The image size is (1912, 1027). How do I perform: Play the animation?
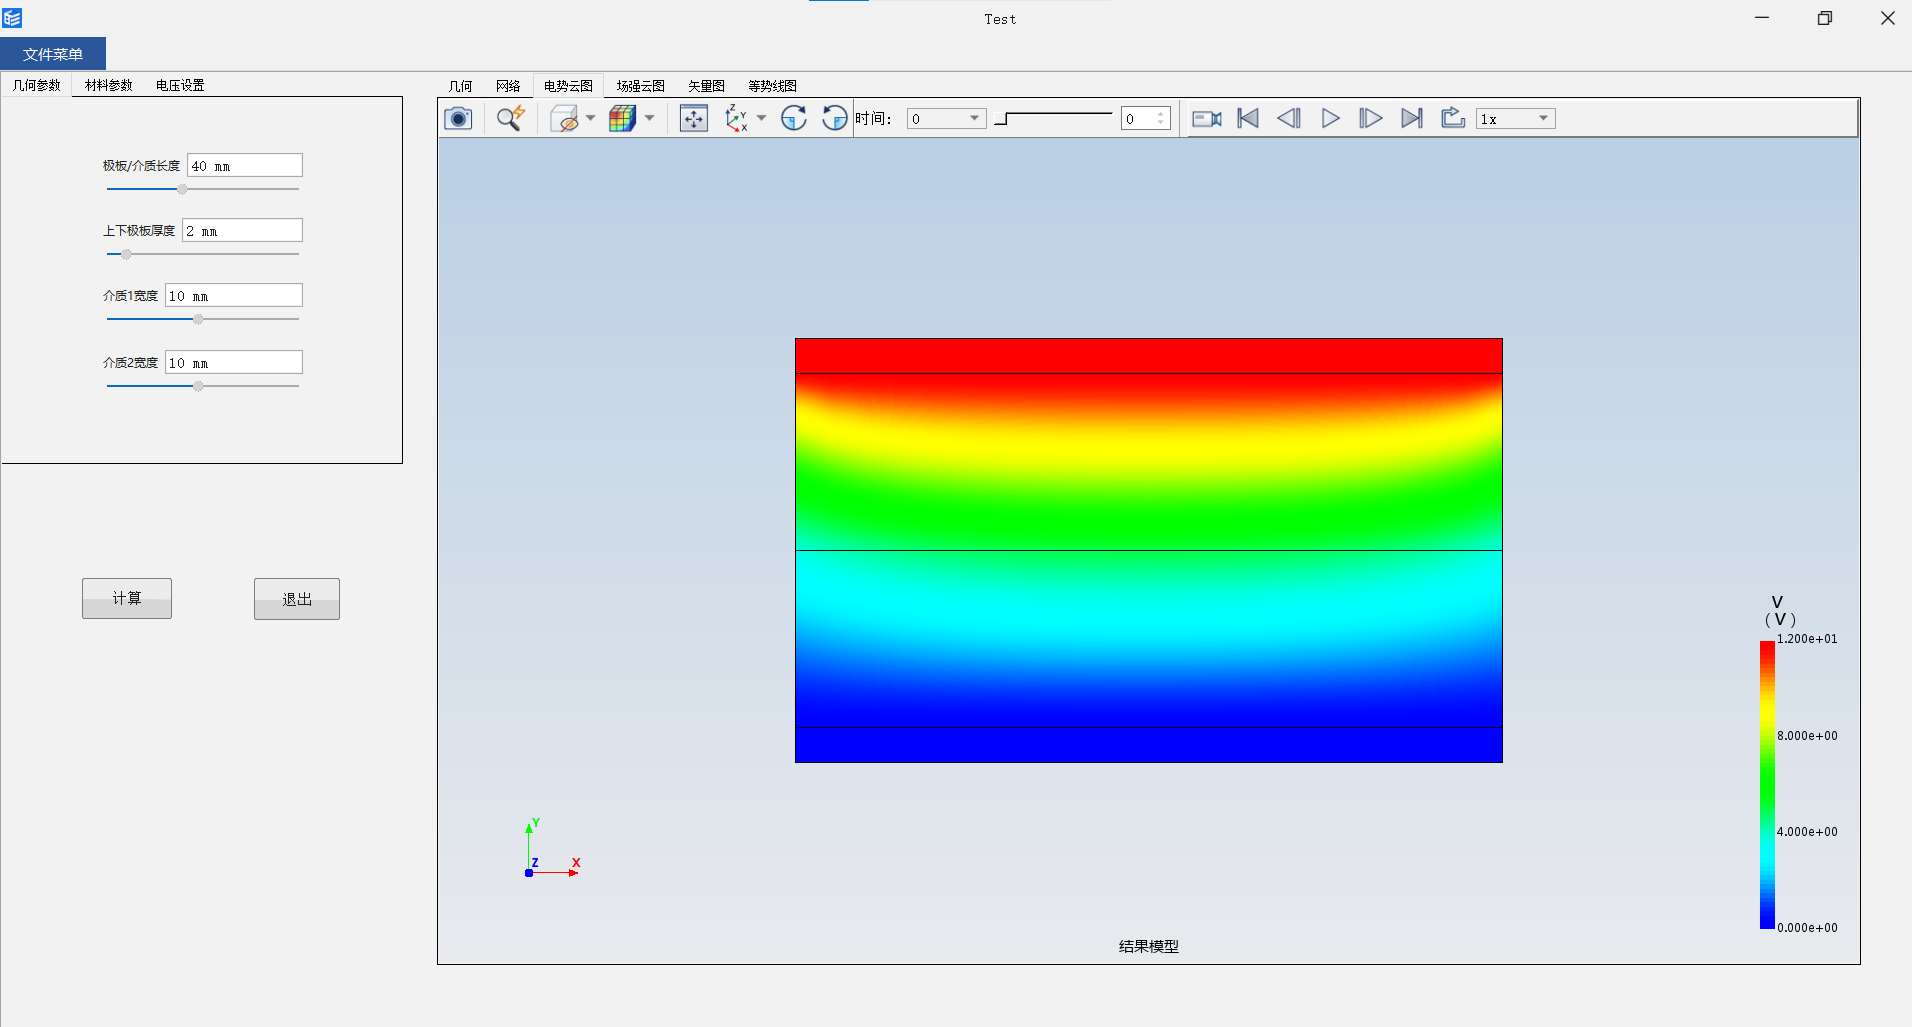[1330, 119]
